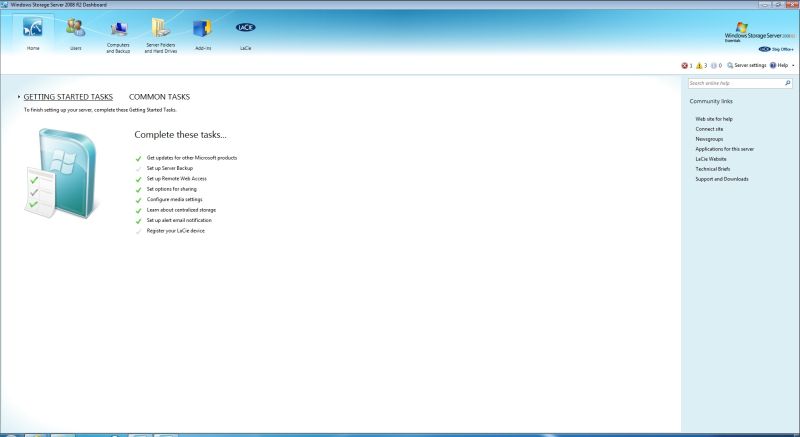Switch to Common Tasks tab

coord(159,97)
